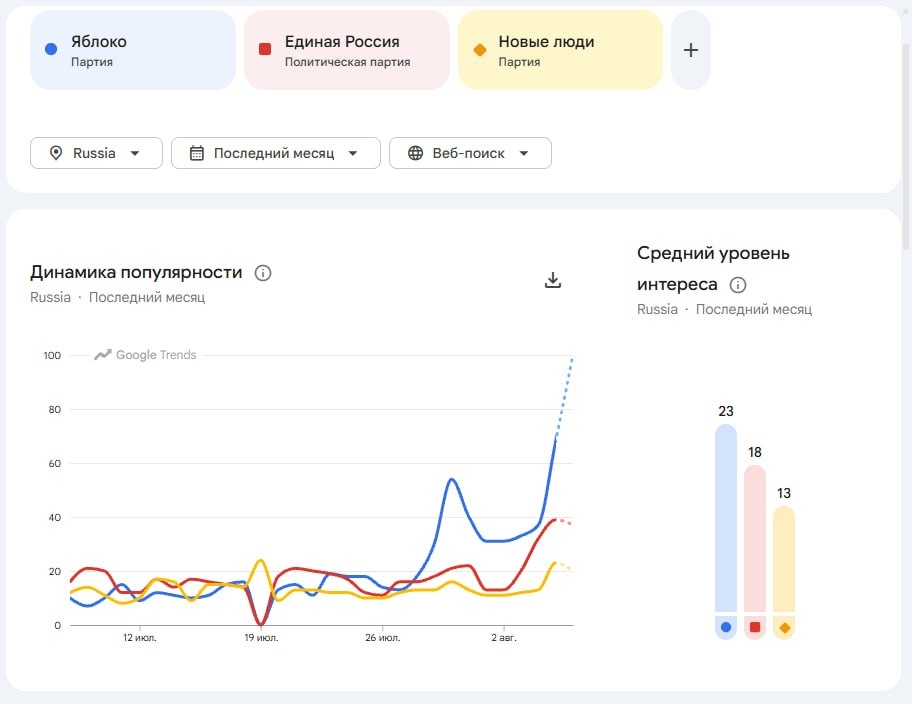Click the download chart icon
The height and width of the screenshot is (704, 912).
[553, 280]
